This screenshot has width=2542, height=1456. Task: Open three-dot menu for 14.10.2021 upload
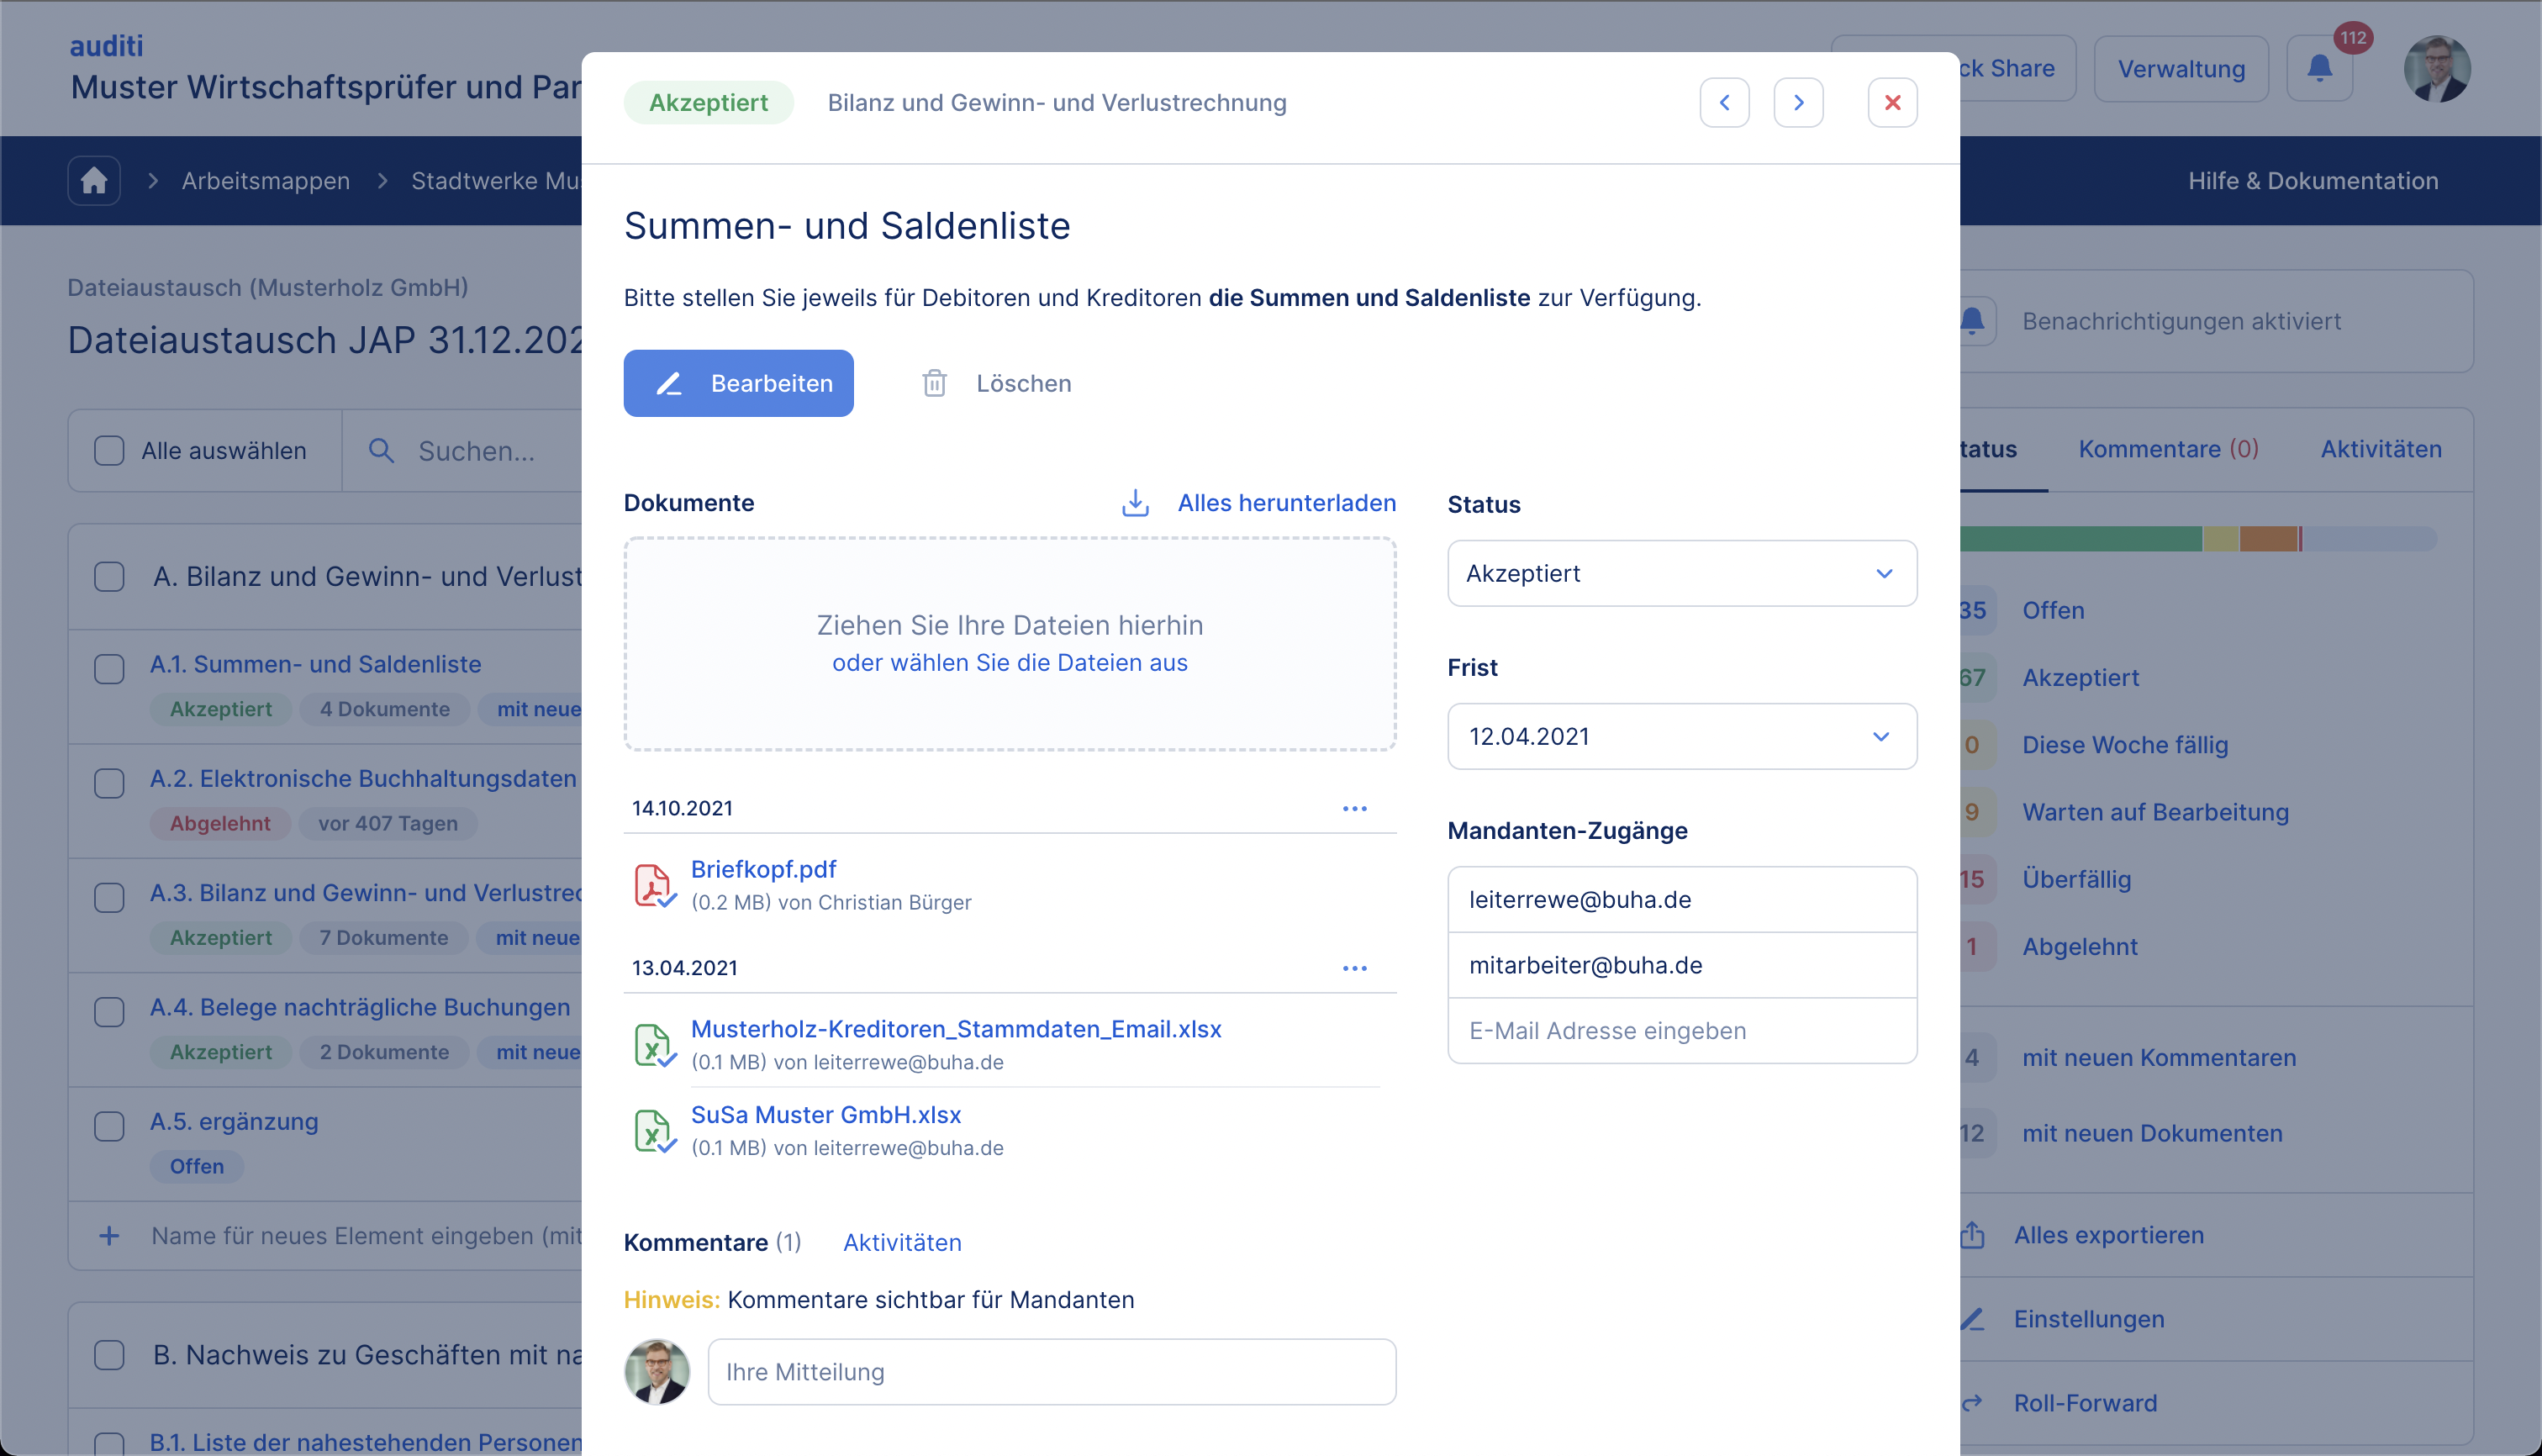pyautogui.click(x=1354, y=808)
